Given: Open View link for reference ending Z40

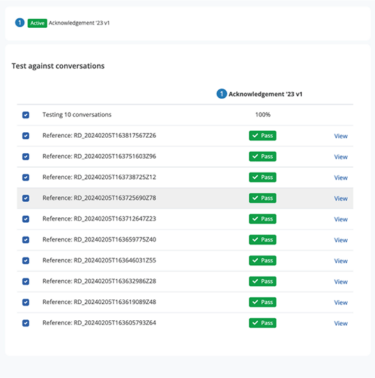Looking at the screenshot, I should click(341, 240).
